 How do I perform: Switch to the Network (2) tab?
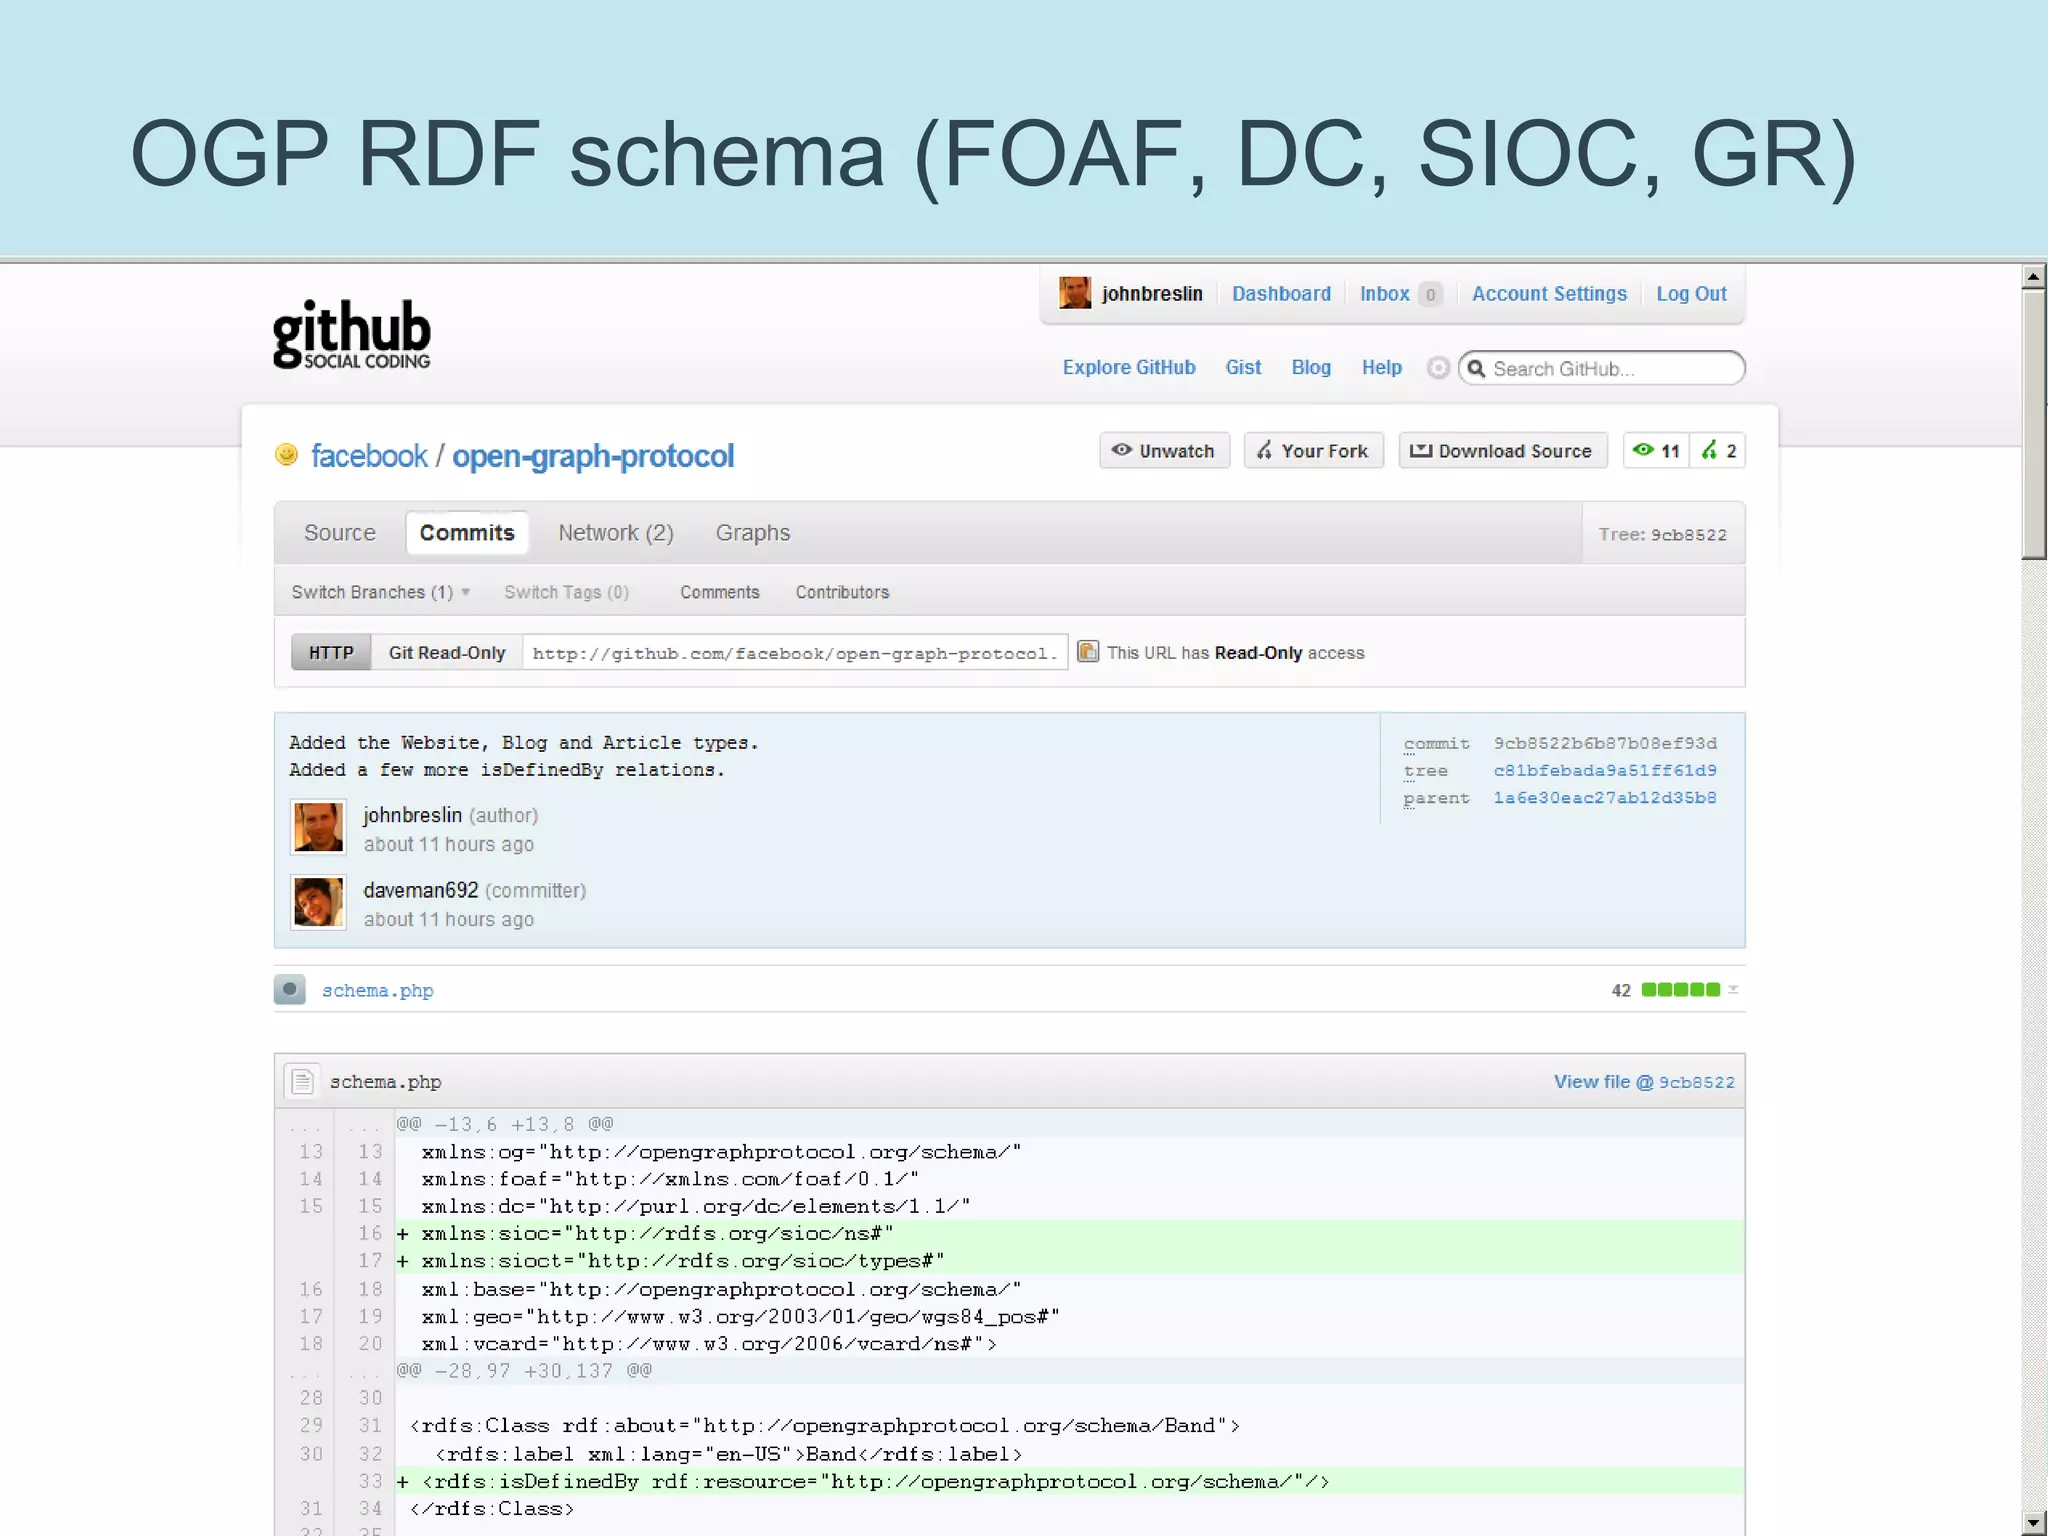point(616,533)
